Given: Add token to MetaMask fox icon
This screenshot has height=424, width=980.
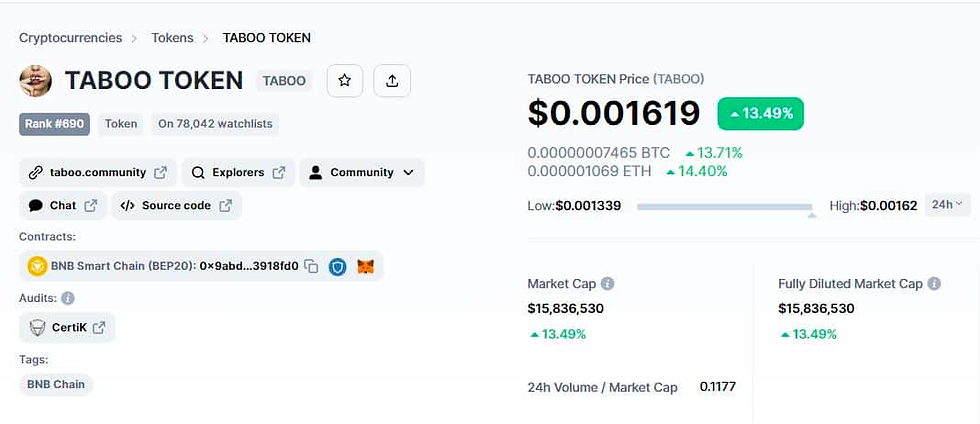Looking at the screenshot, I should coord(366,267).
